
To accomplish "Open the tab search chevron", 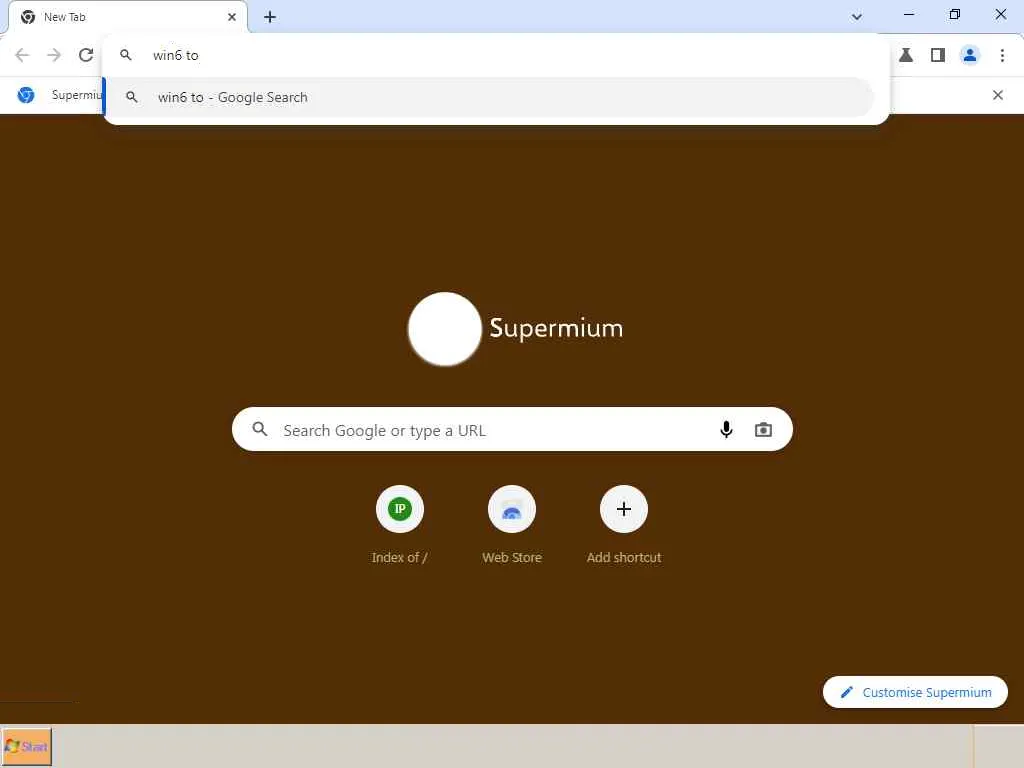I will (x=857, y=17).
